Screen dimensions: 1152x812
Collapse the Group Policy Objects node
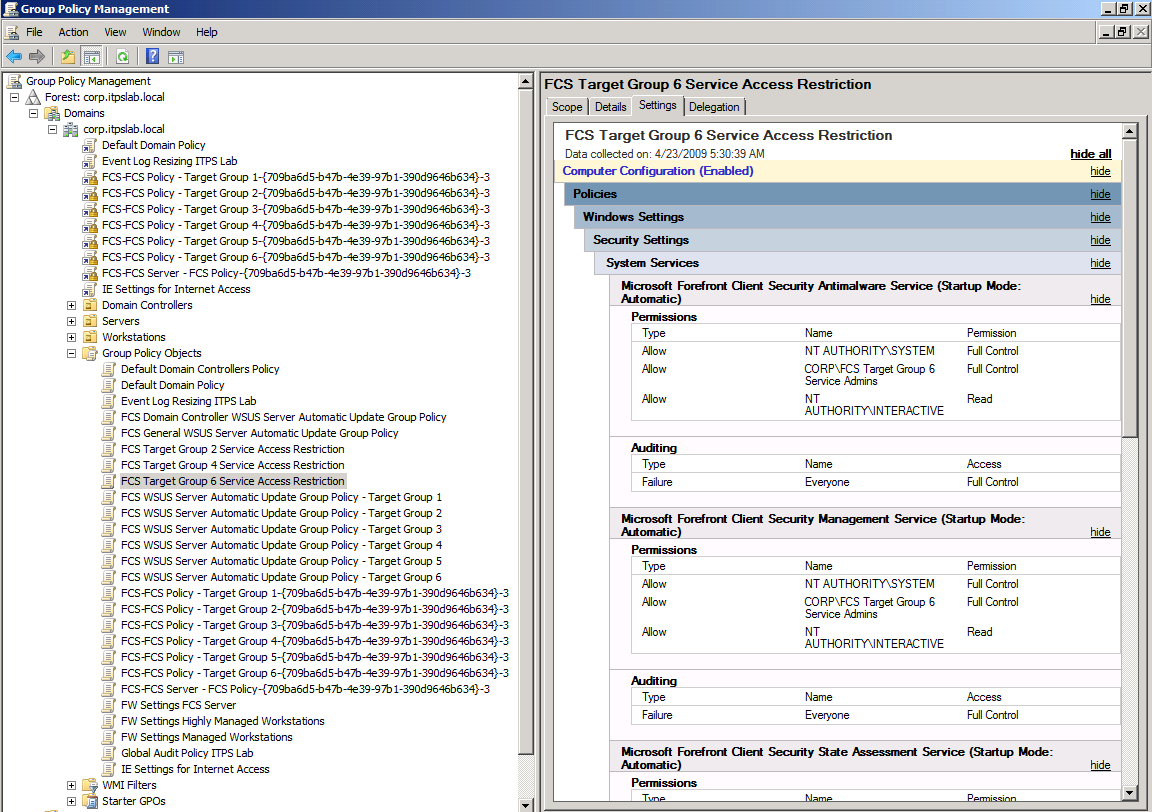click(x=72, y=353)
